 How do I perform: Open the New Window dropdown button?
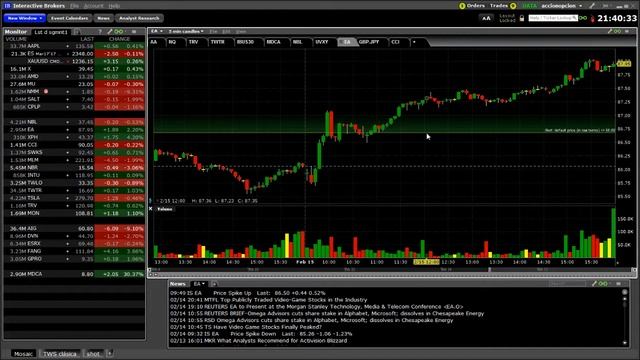click(24, 18)
